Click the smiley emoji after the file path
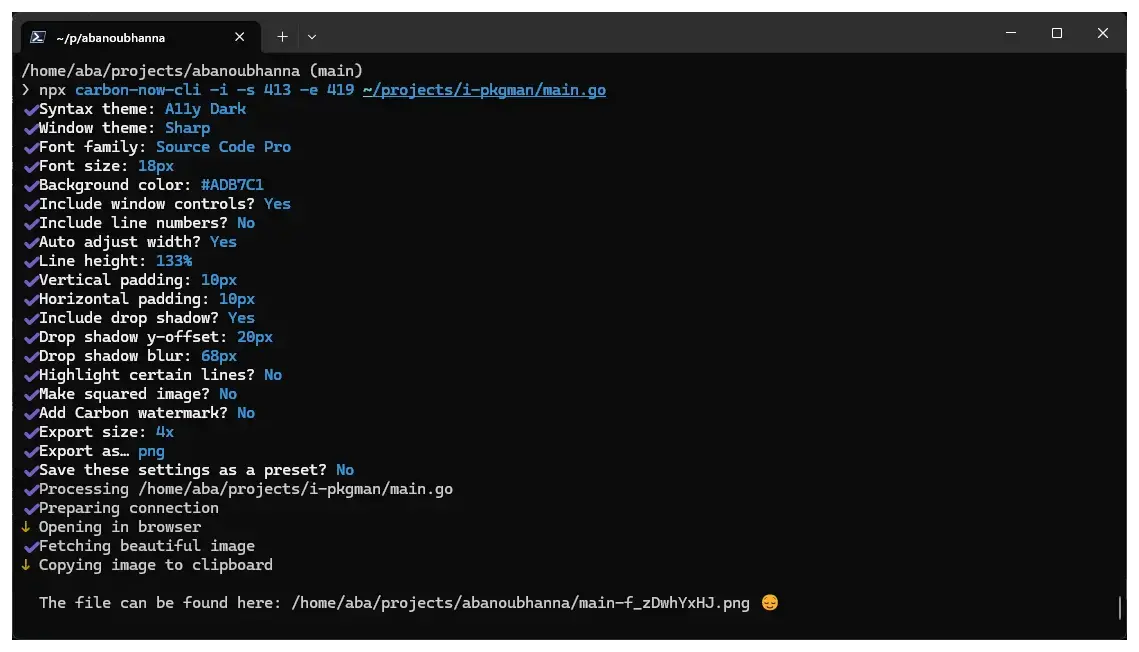 click(x=769, y=602)
